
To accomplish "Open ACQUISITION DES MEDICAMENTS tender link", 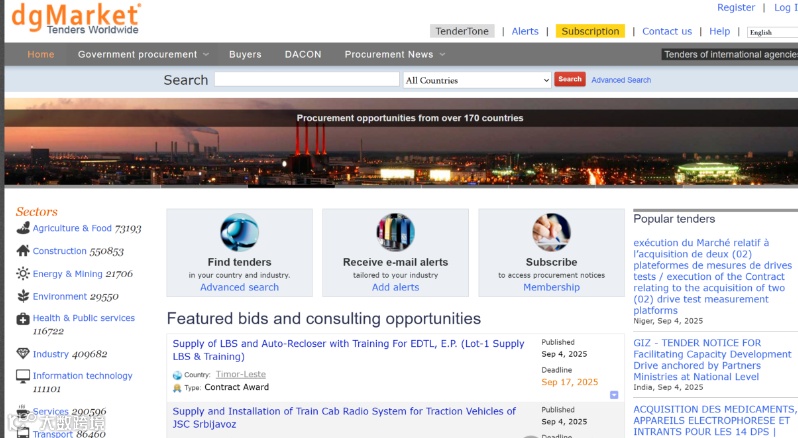I will click(715, 420).
